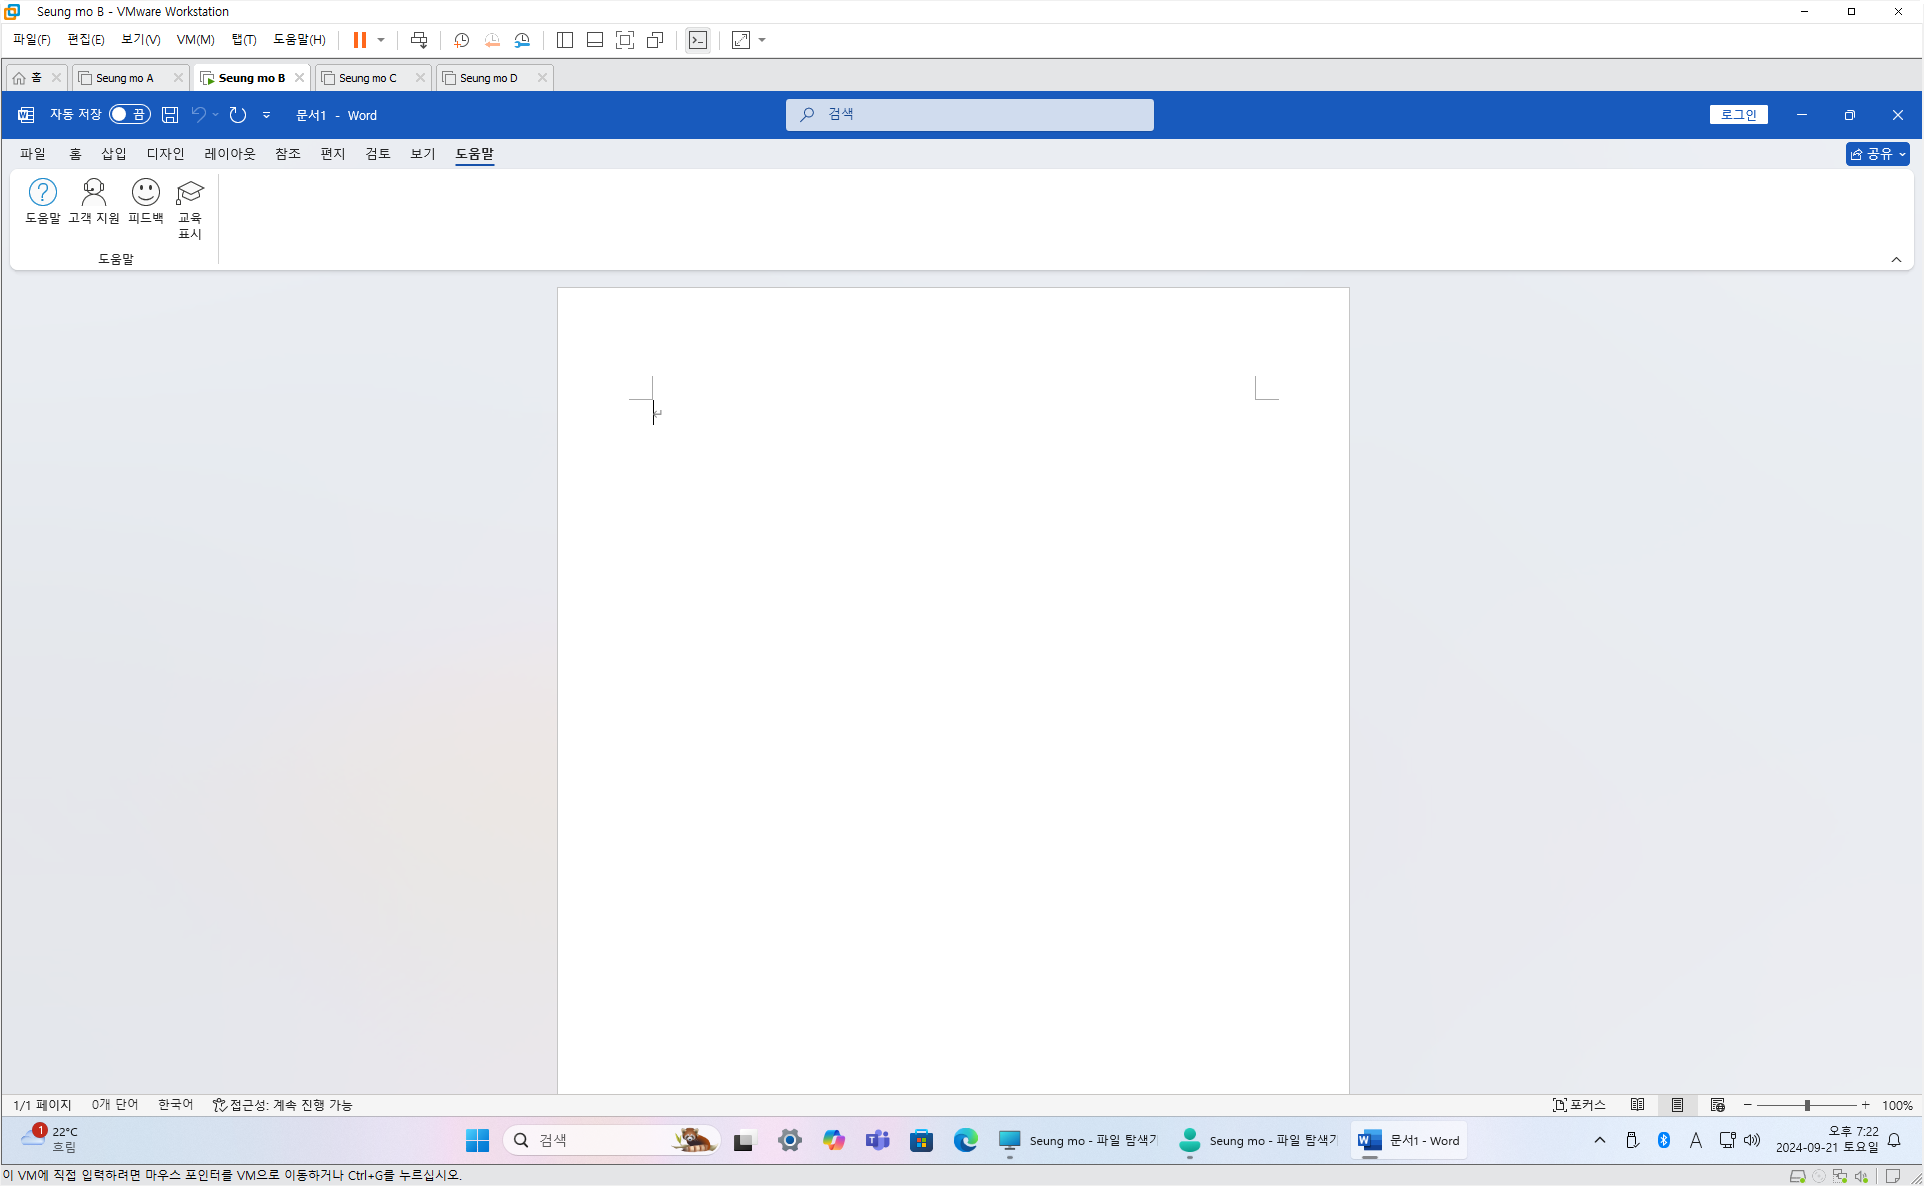Switch to the Seung mo C tab
Screen dimensions: 1924x1186
[x=368, y=78]
